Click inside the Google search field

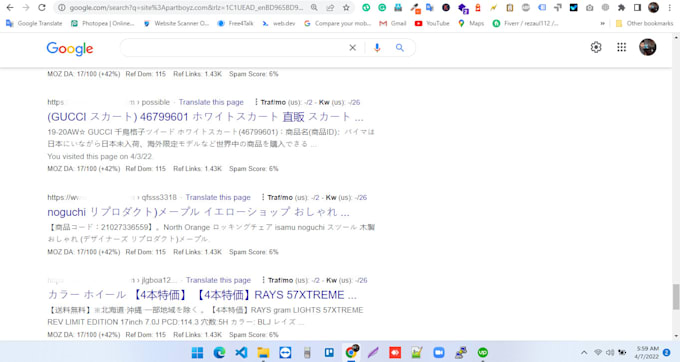(234, 48)
